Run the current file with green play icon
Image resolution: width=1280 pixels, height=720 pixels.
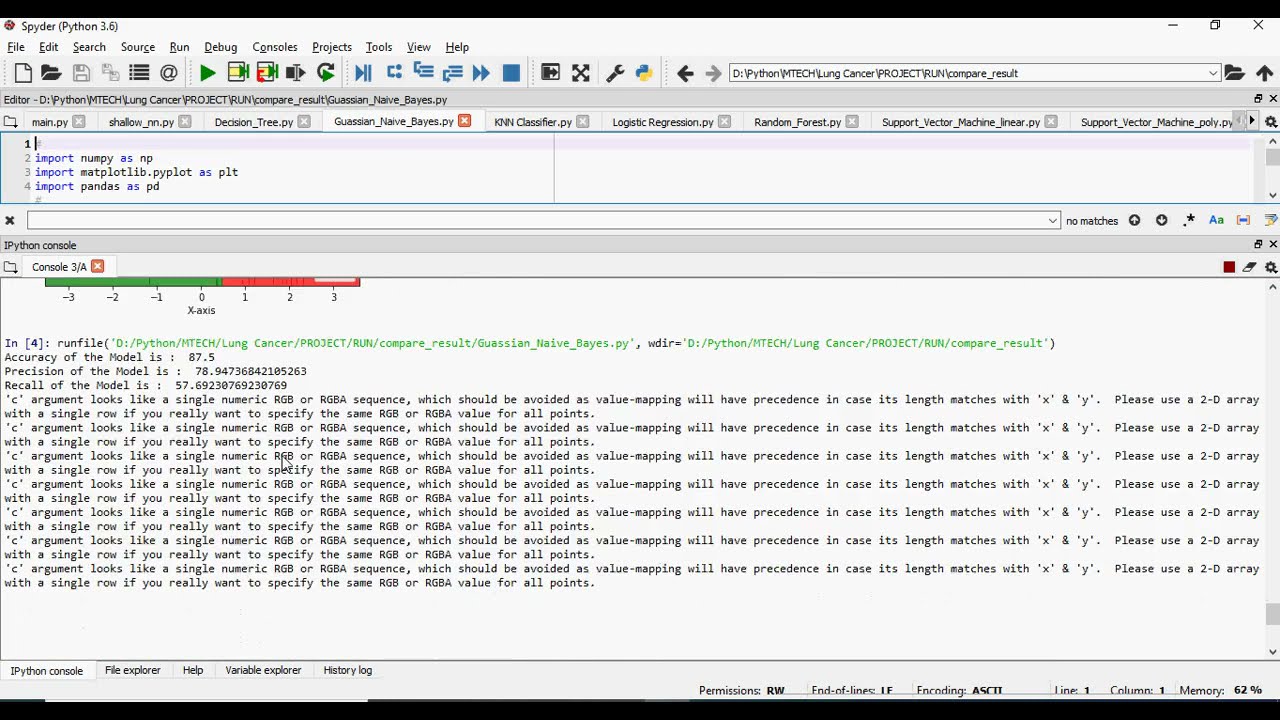click(x=207, y=73)
